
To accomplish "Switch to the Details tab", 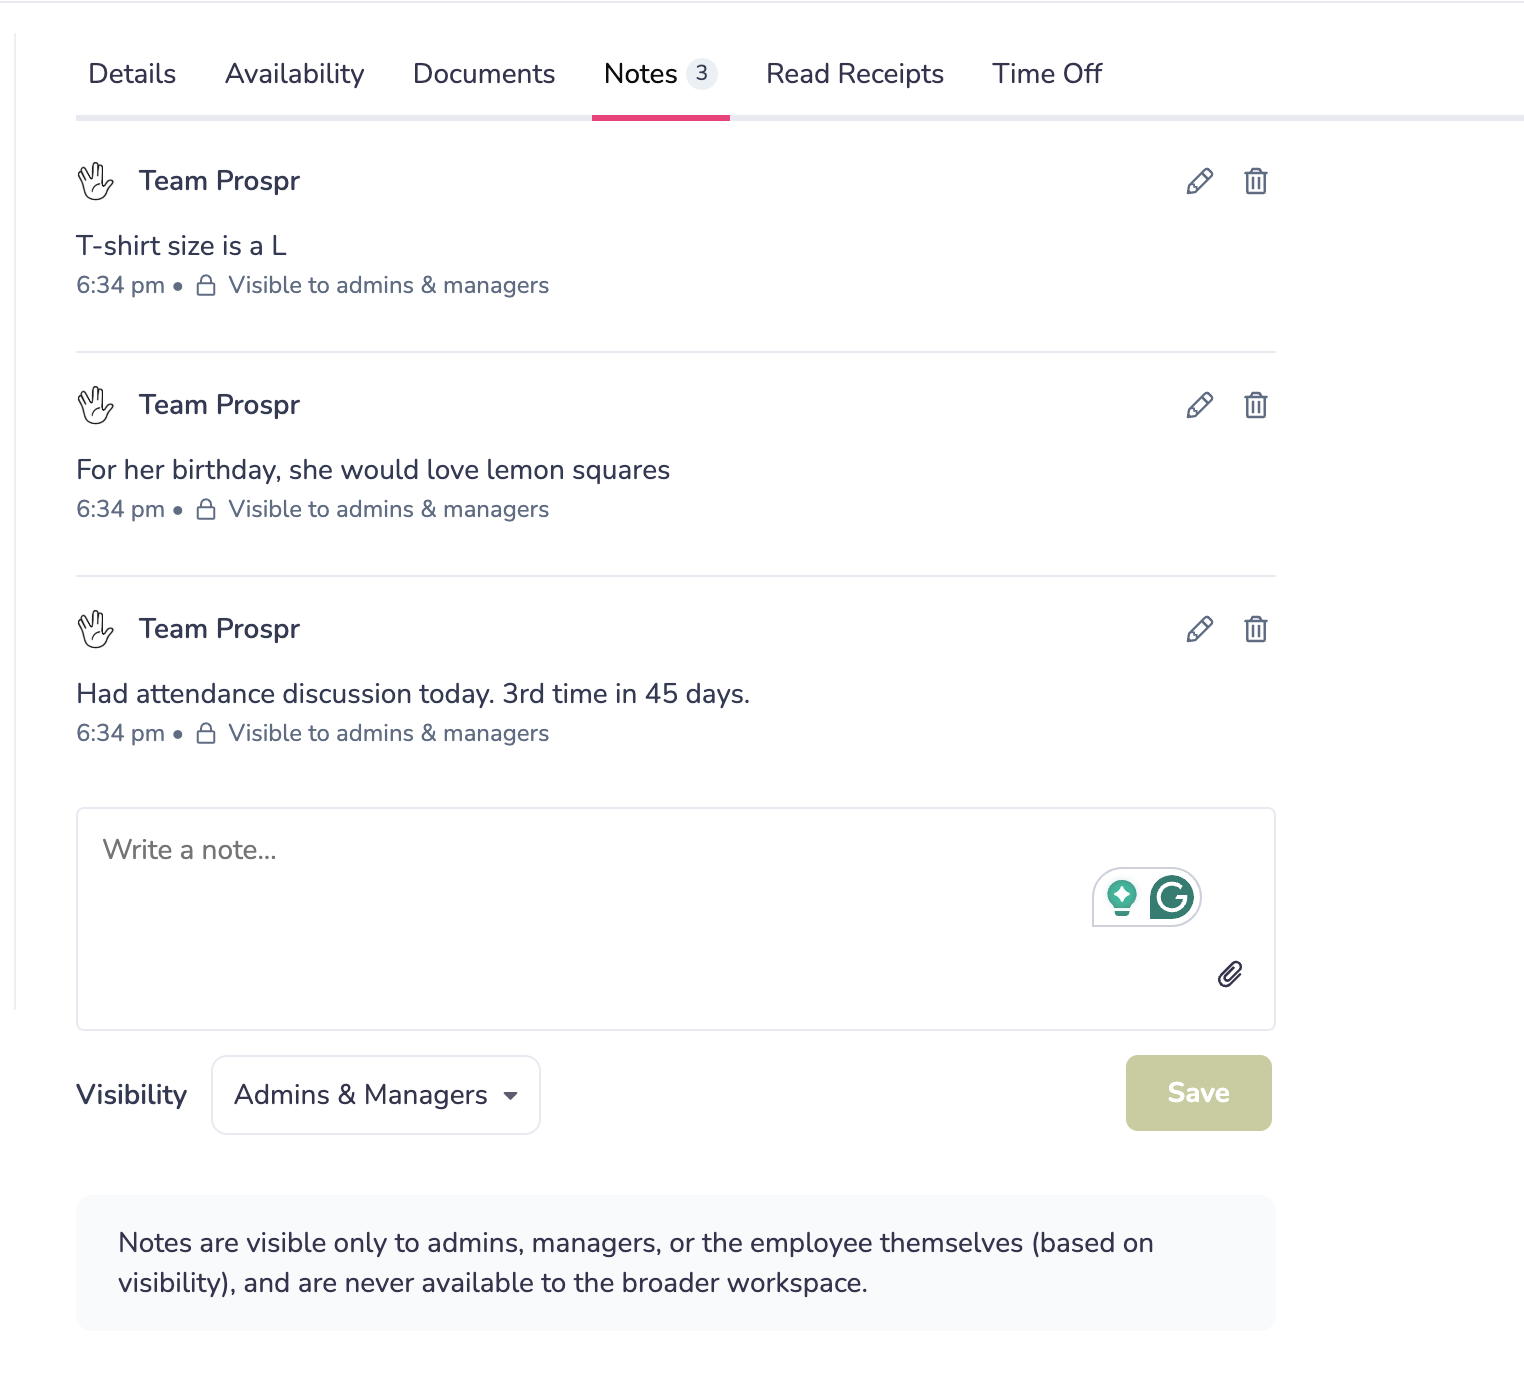I will [x=132, y=74].
